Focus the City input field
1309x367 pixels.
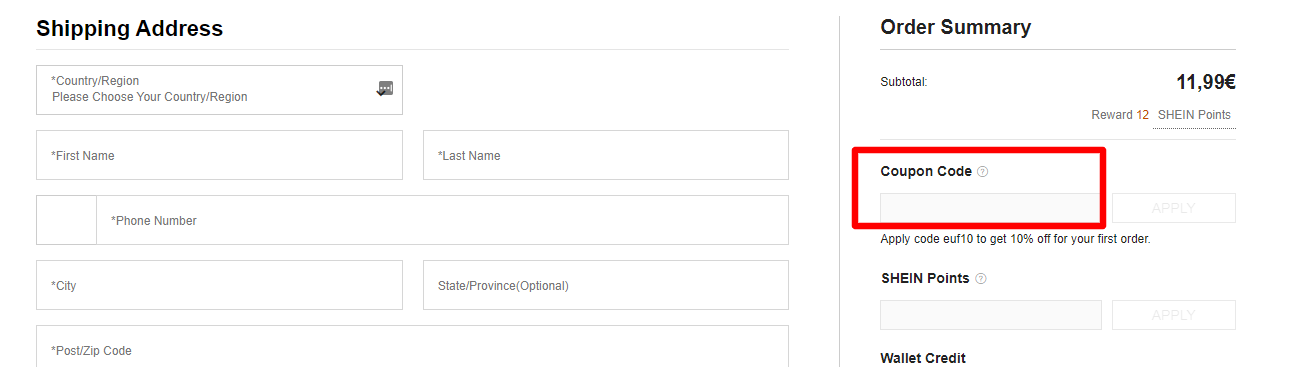point(219,285)
